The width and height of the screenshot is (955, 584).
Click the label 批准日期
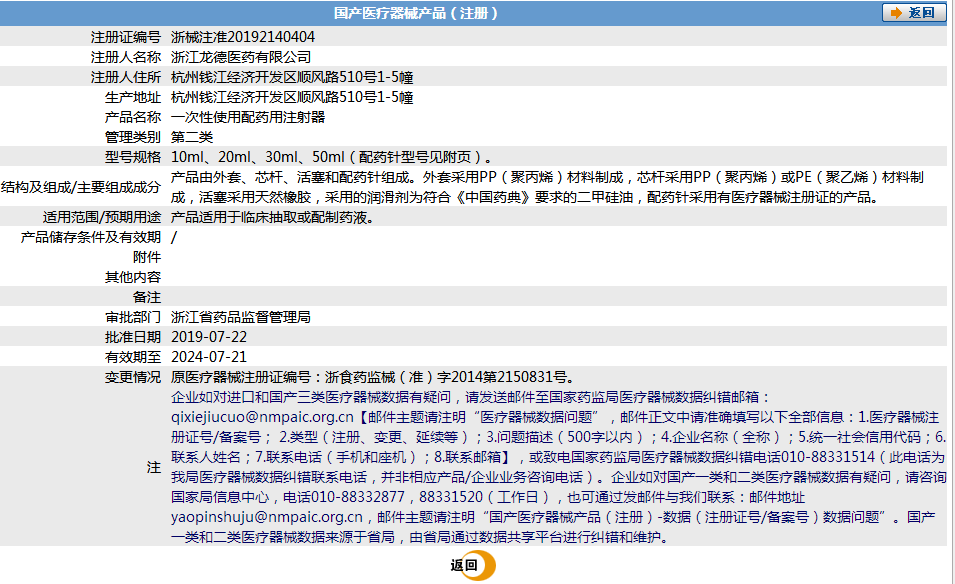click(x=133, y=337)
